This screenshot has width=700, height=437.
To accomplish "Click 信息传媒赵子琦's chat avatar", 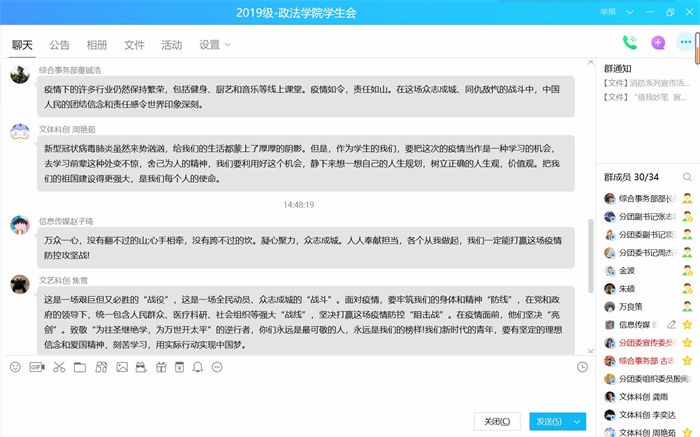I will (20, 225).
